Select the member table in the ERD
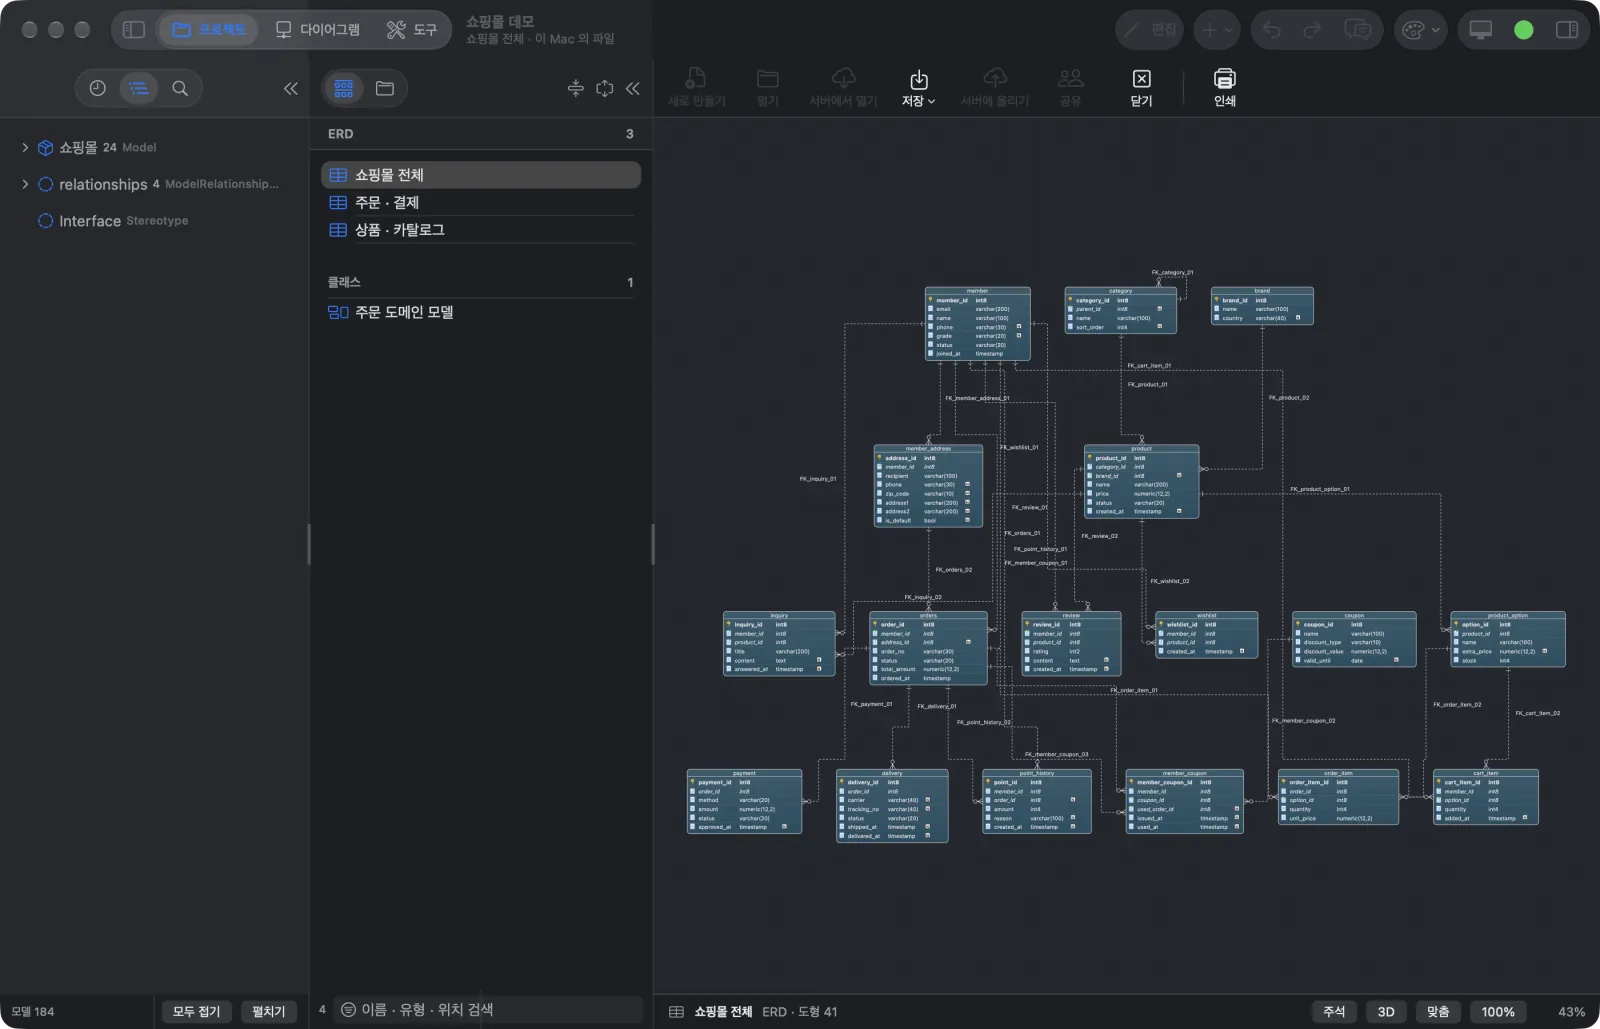 (x=977, y=324)
